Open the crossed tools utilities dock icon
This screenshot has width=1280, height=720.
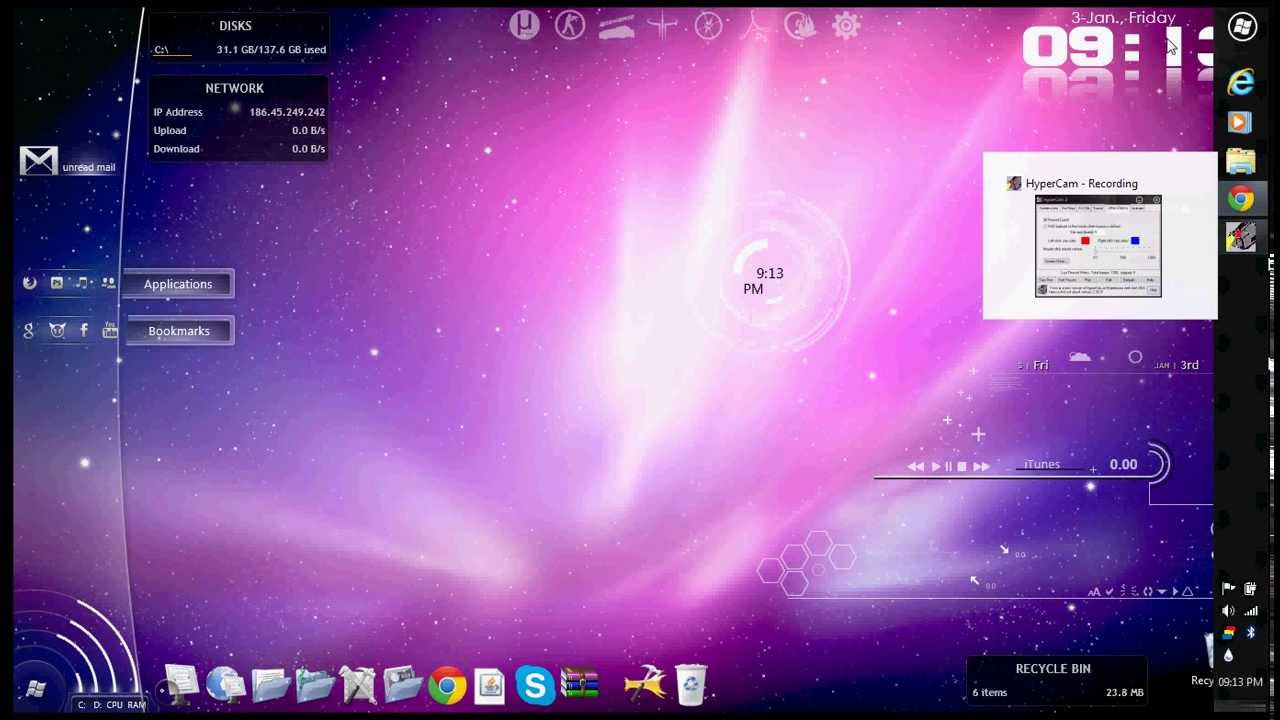pyautogui.click(x=357, y=686)
